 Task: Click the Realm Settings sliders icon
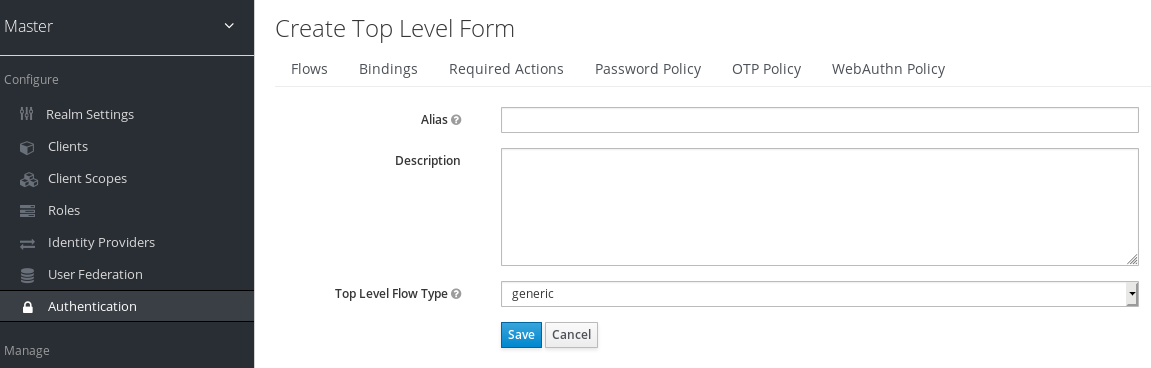(26, 115)
